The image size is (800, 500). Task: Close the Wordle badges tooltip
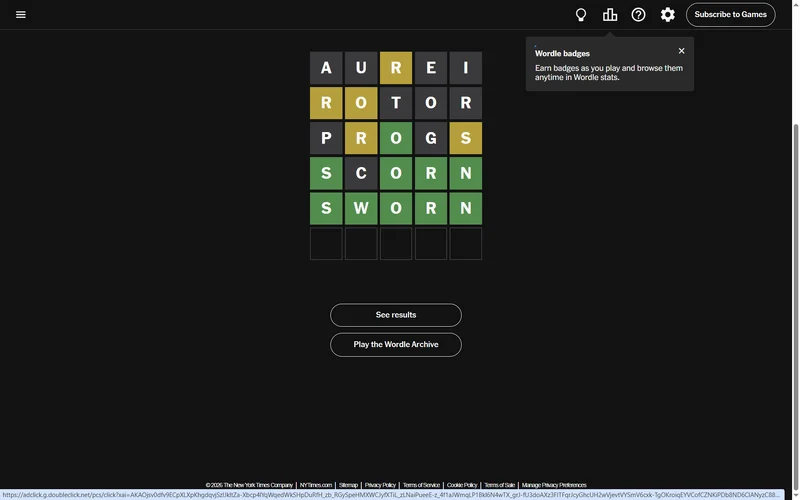[682, 51]
